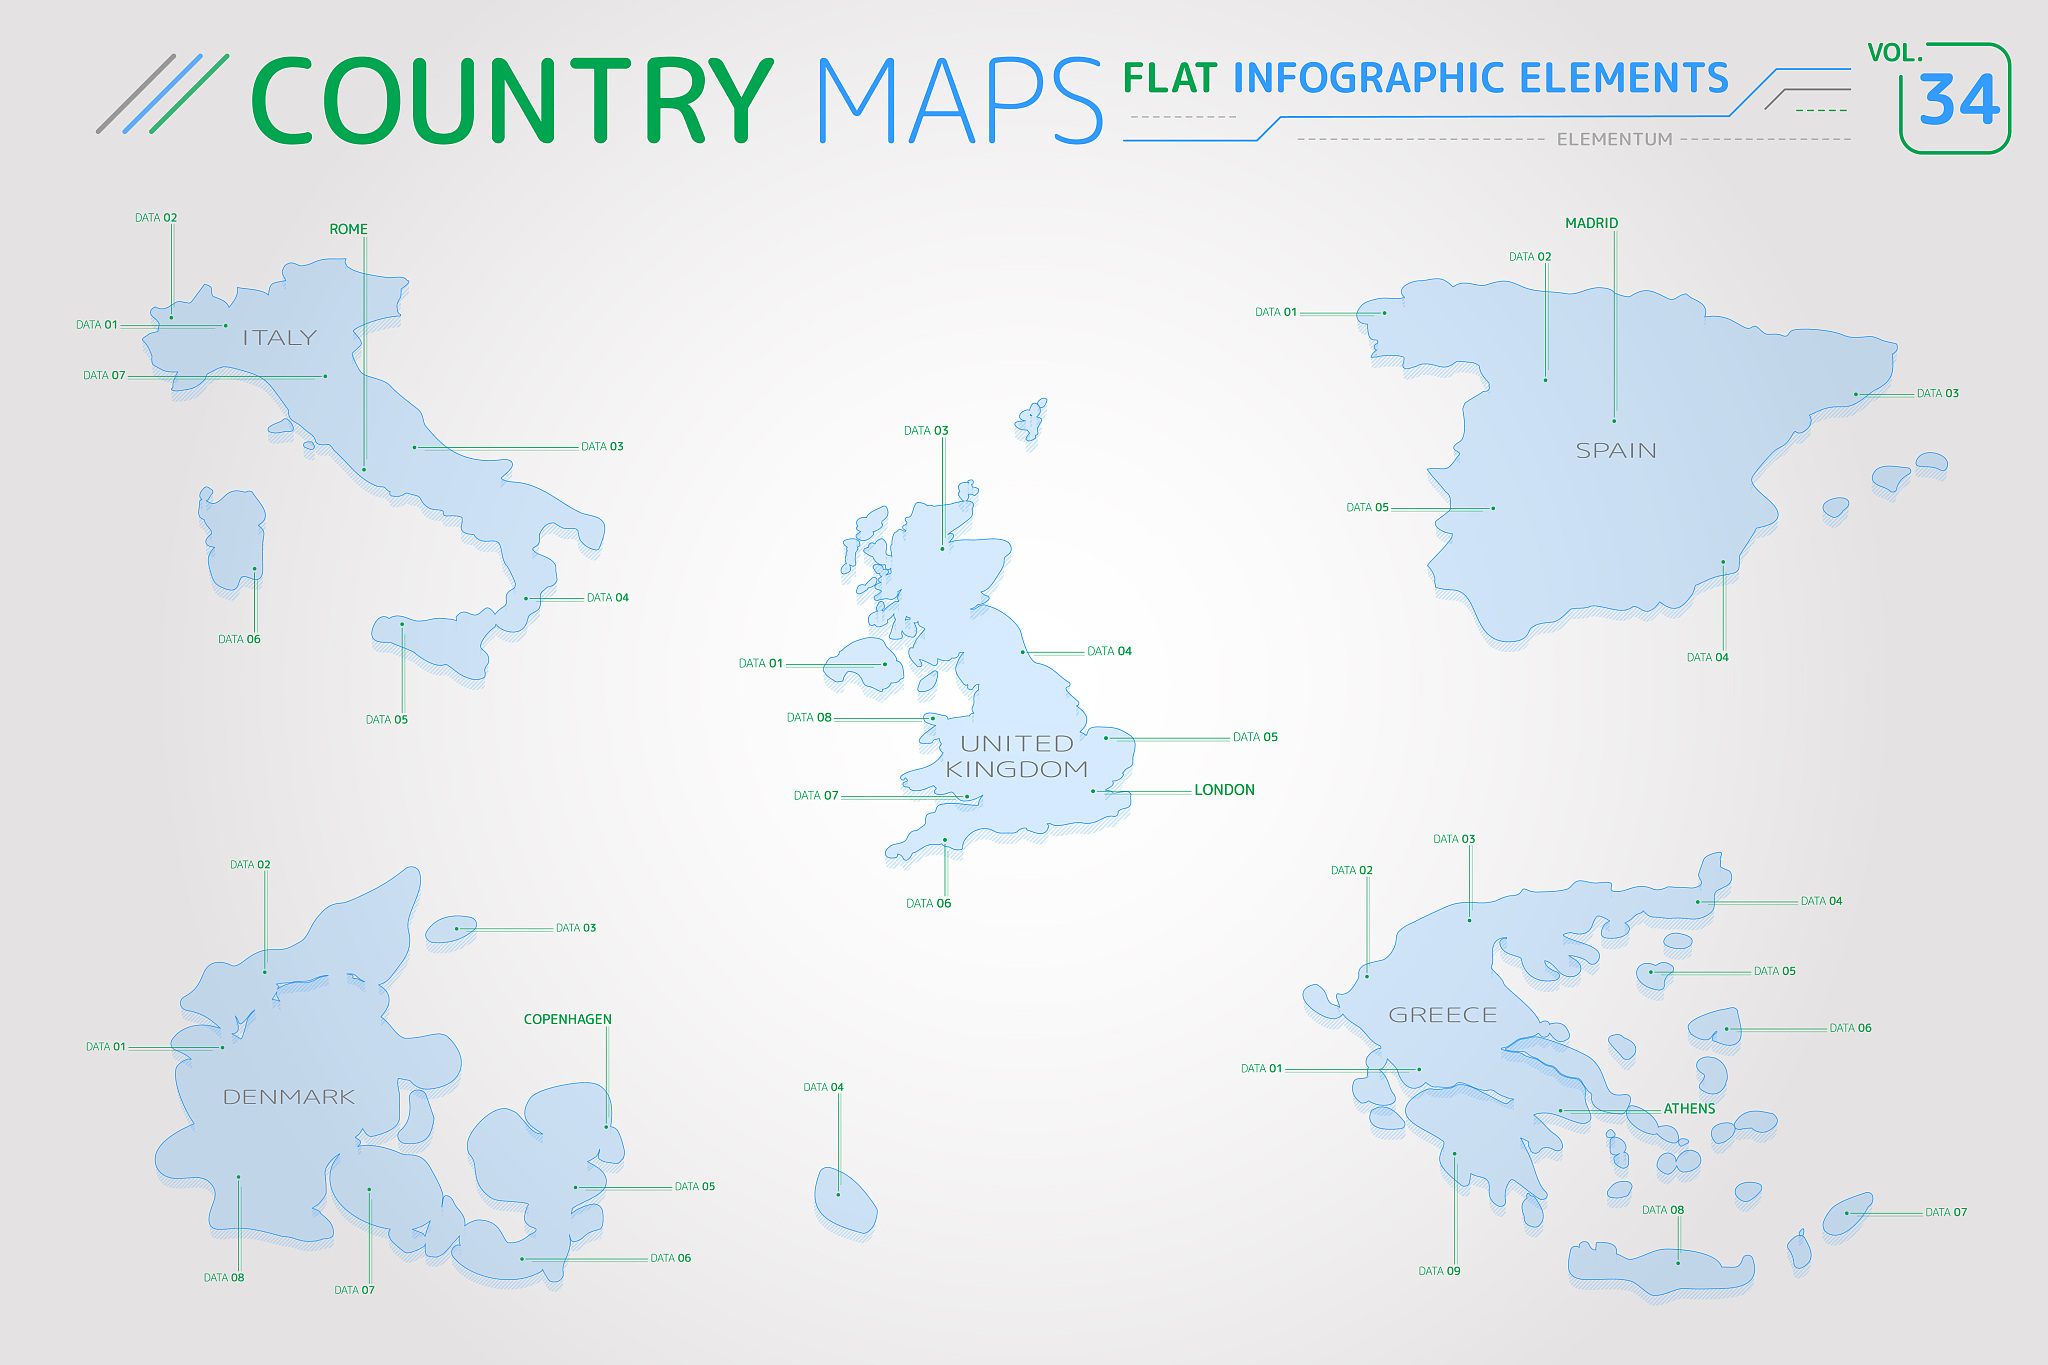Image resolution: width=2048 pixels, height=1365 pixels.
Task: Click Italy's DATA 04 label
Action: (607, 598)
